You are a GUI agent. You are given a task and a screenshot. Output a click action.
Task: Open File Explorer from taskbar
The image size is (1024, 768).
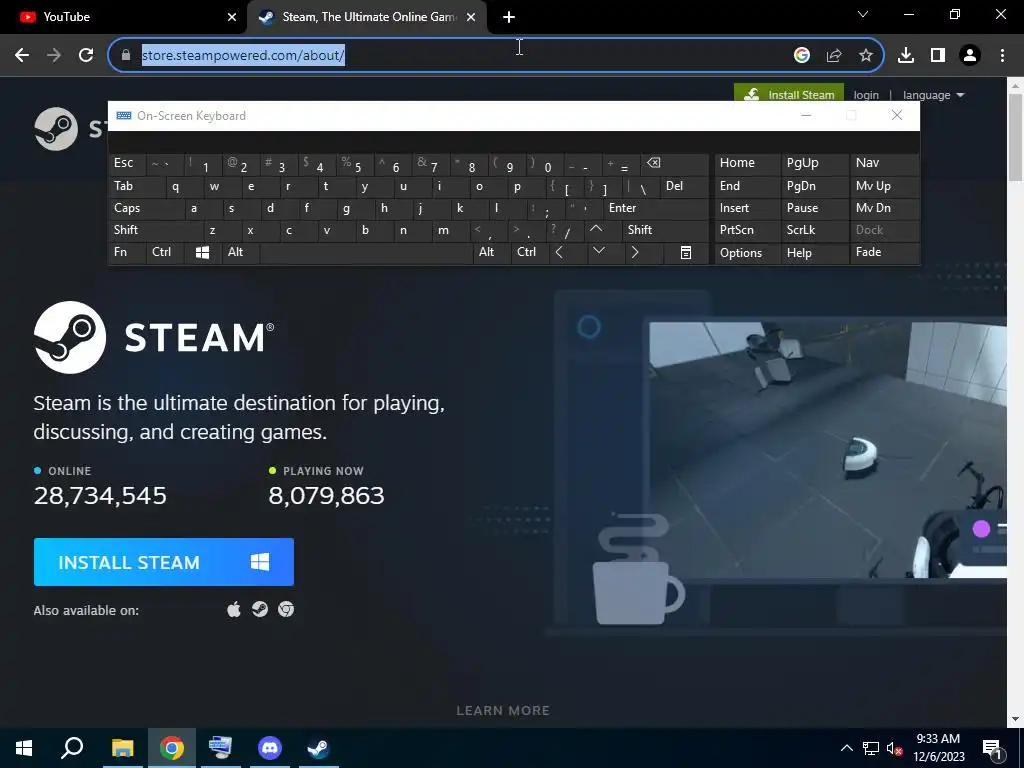coord(122,748)
